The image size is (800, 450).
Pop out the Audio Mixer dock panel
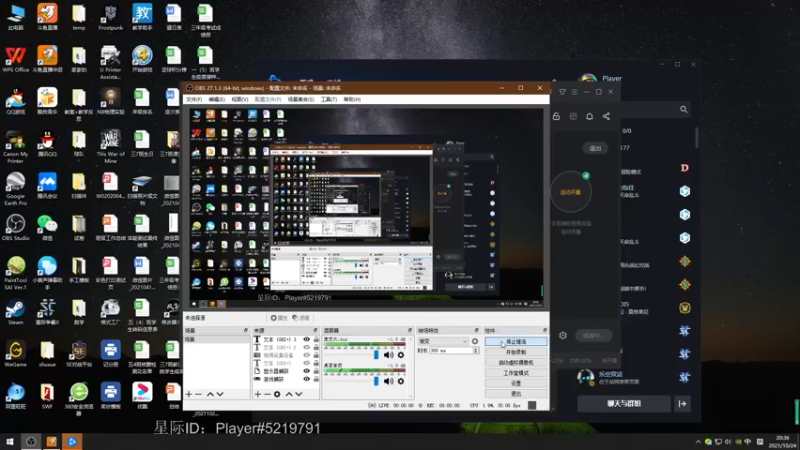410,331
